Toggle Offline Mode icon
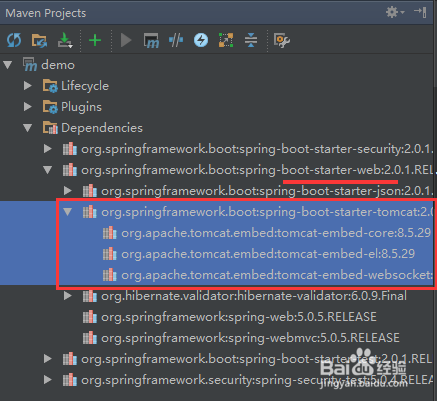Screen dimensions: 437x401 [176, 40]
